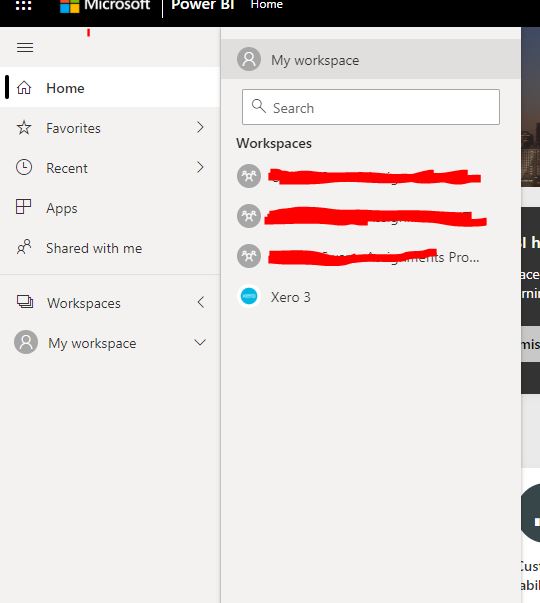Click the Home house icon
540x603 pixels.
tap(24, 88)
